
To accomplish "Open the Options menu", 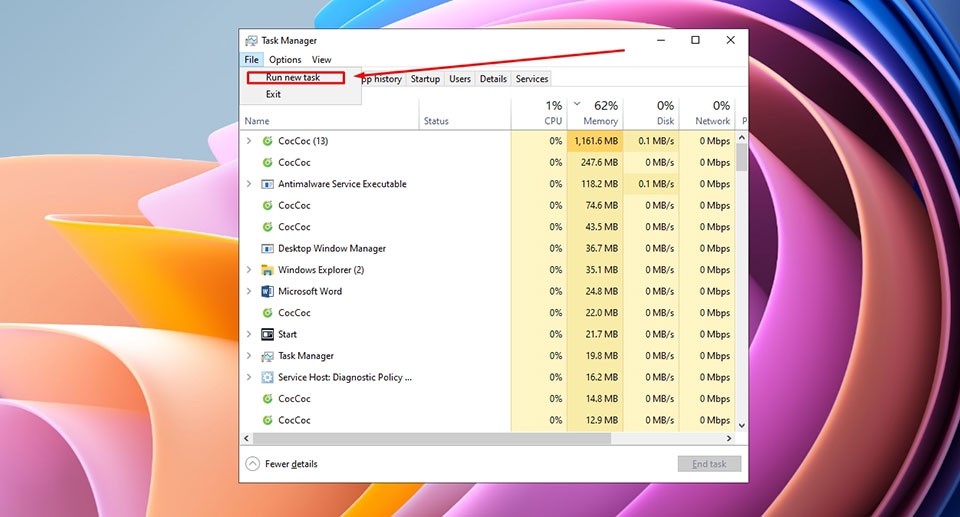I will (x=285, y=59).
